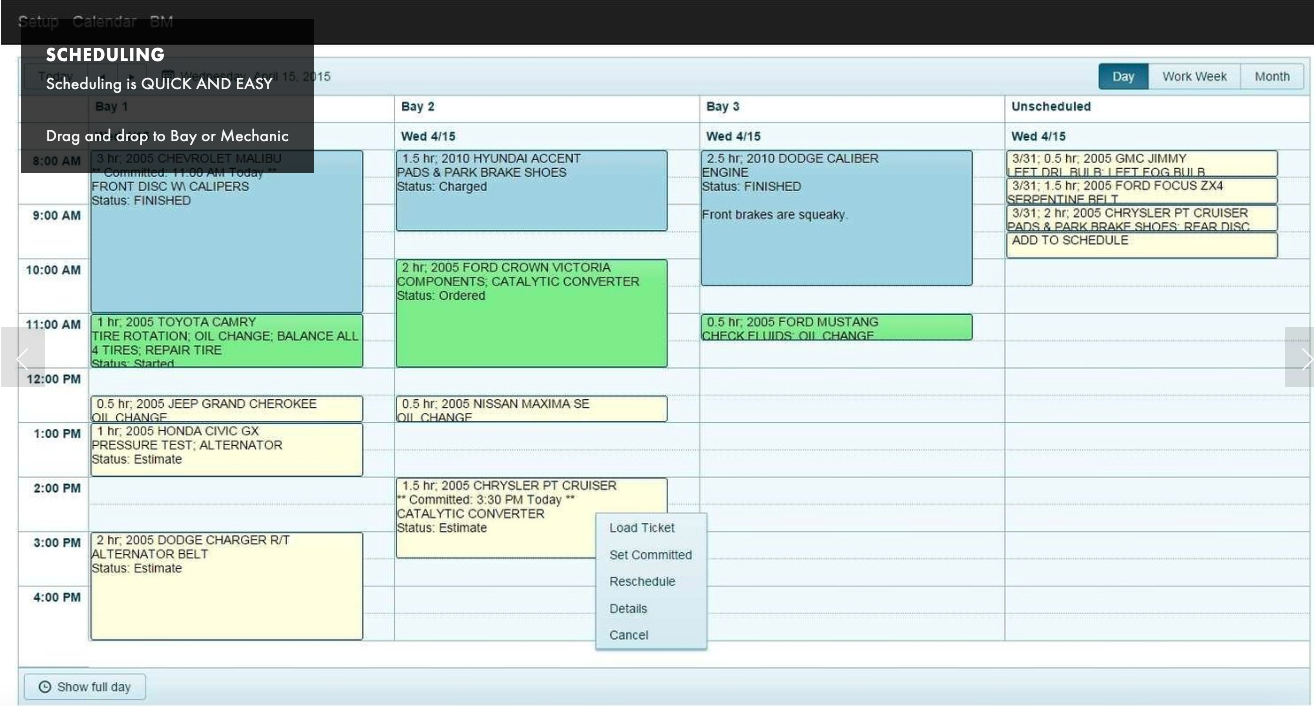Select the 2010 Dodge Caliber appointment
Image resolution: width=1314 pixels, height=706 pixels.
point(836,218)
